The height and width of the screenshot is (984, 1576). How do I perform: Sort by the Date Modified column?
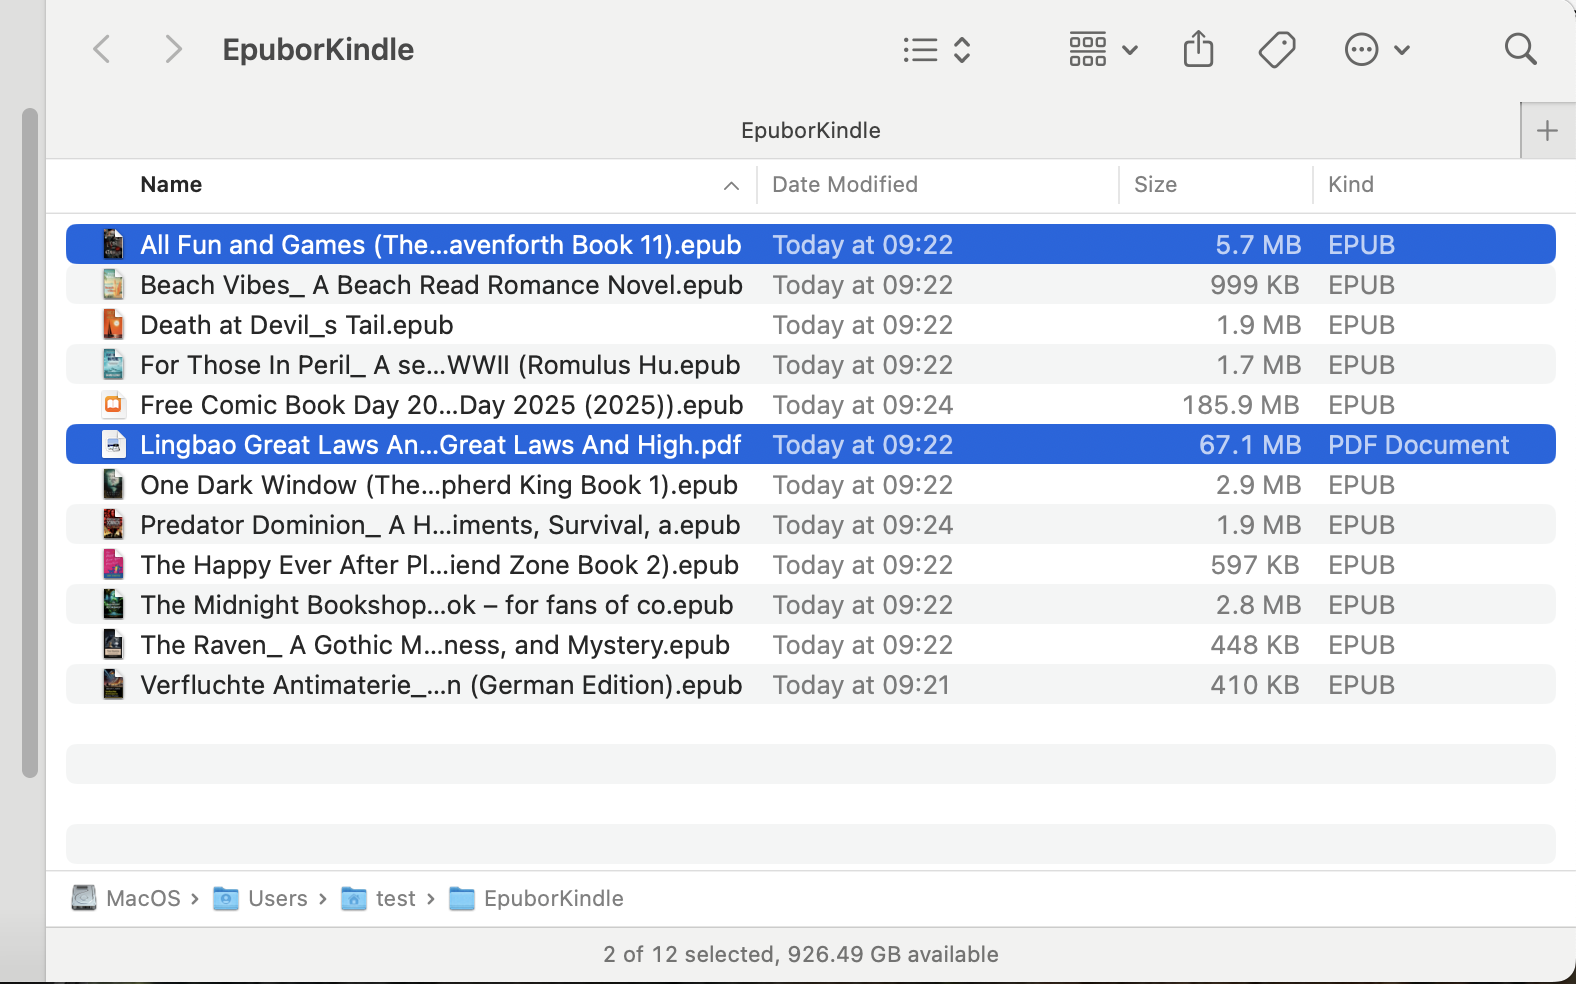click(845, 184)
